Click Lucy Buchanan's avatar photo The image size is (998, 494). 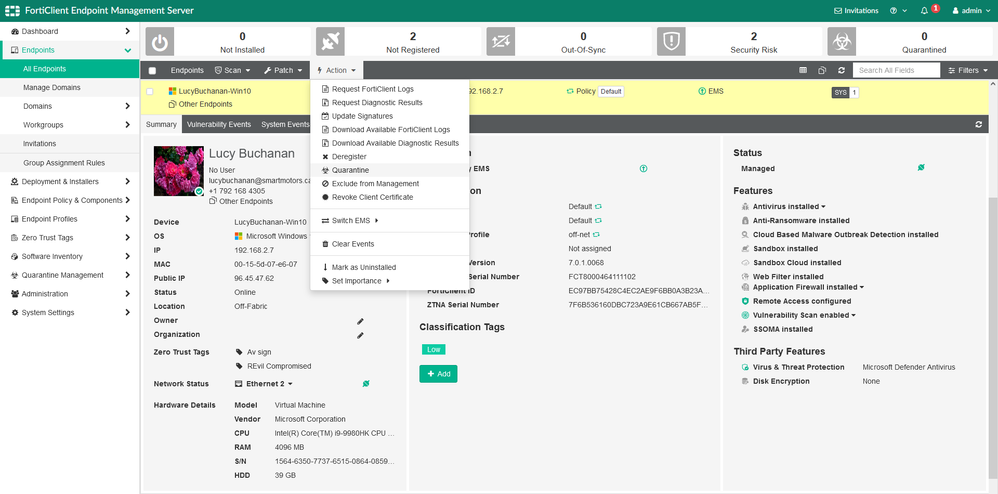tap(179, 171)
